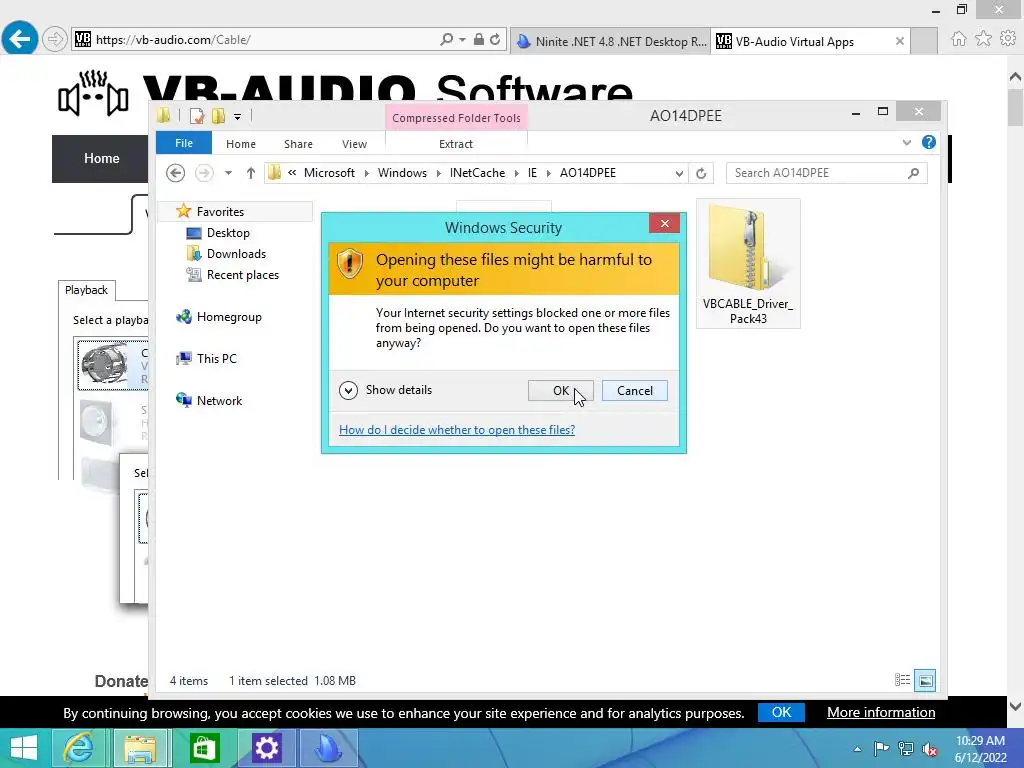The image size is (1024, 768).
Task: Open the Extract ribbon tab
Action: tap(456, 144)
